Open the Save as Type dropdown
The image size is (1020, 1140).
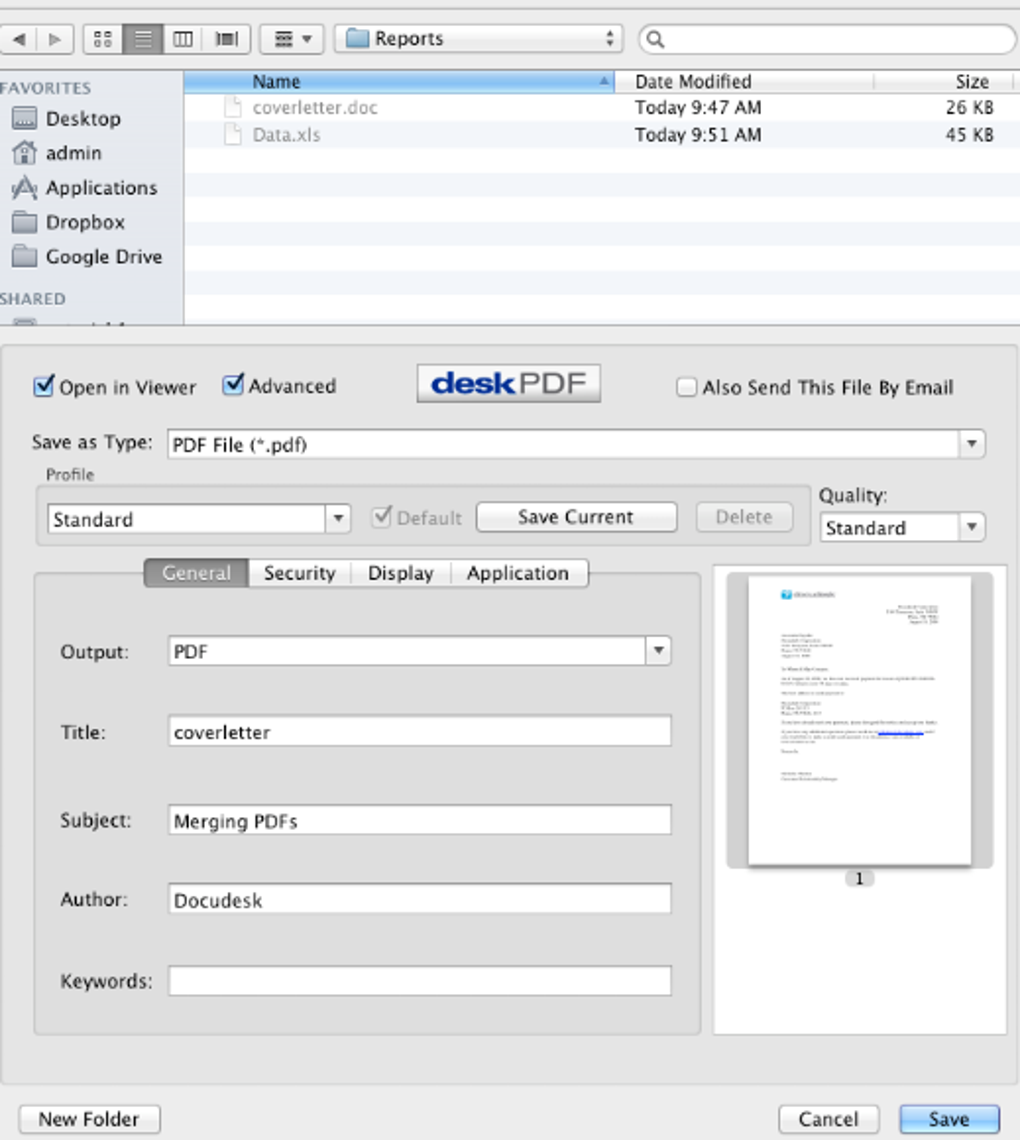tap(971, 444)
